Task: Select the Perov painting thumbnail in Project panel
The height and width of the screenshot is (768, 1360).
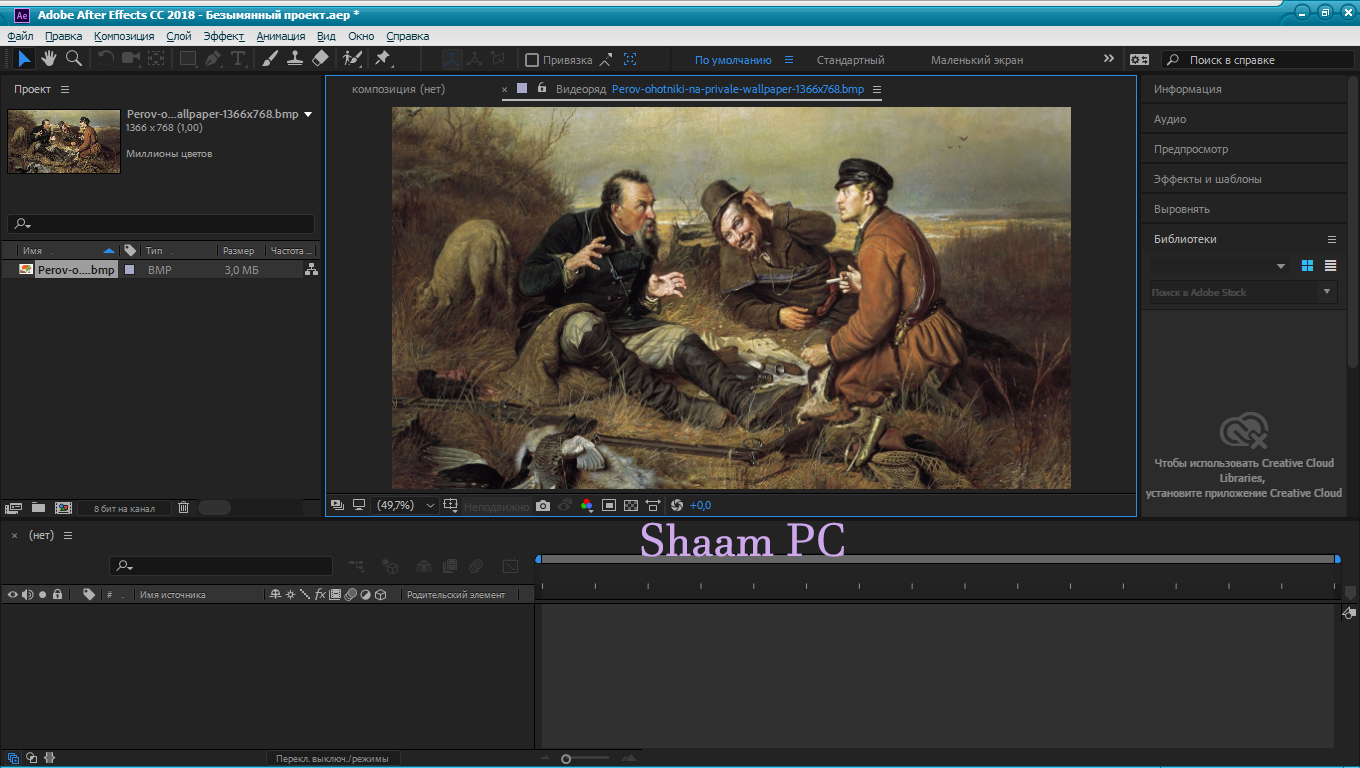Action: [x=63, y=140]
